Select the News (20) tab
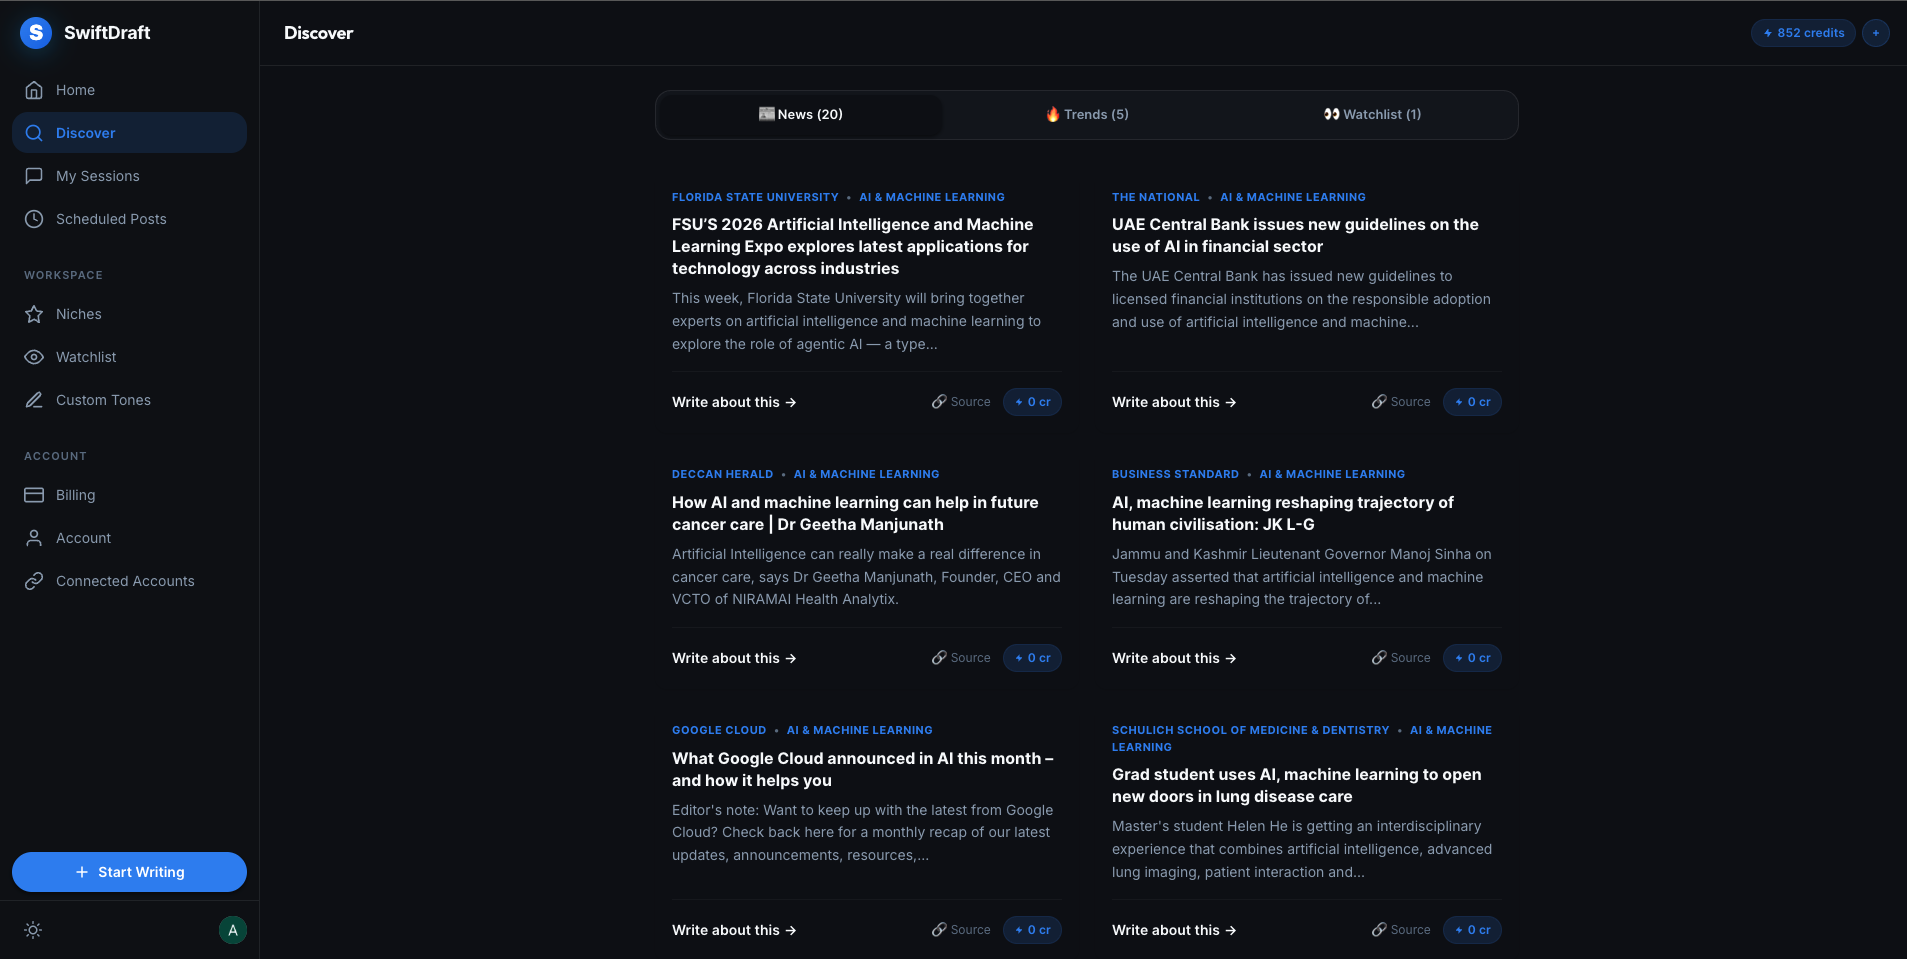 [x=800, y=114]
